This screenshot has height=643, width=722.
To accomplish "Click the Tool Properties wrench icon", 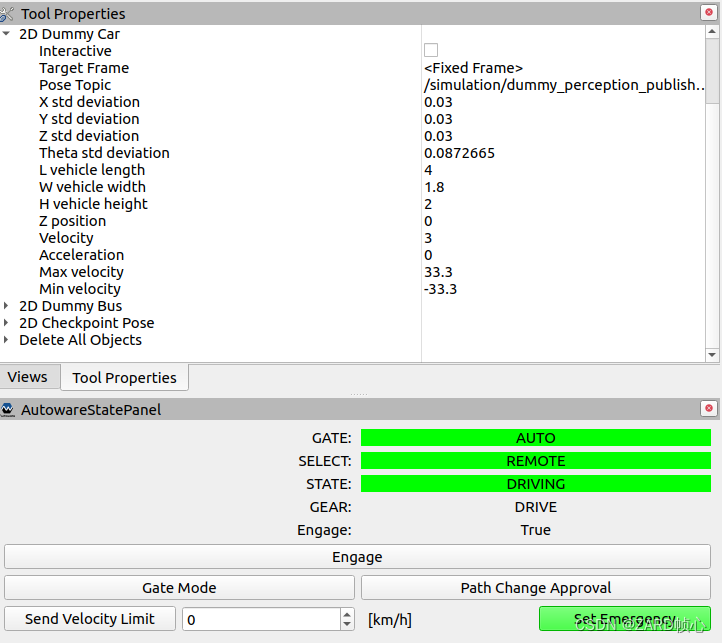I will coord(6,14).
